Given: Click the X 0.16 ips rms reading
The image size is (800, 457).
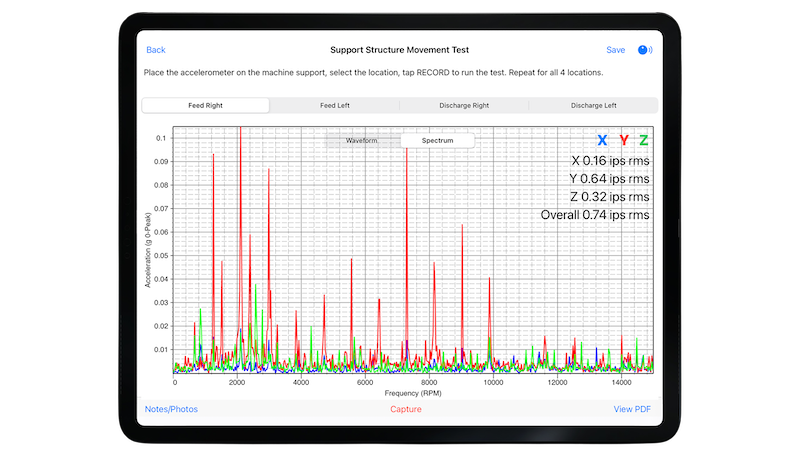Looking at the screenshot, I should coord(610,161).
